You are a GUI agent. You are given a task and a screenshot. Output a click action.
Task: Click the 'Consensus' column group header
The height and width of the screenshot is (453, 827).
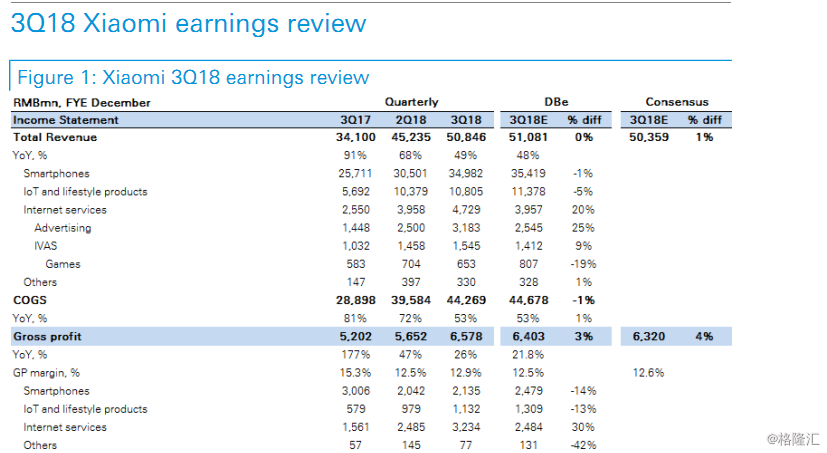click(x=677, y=102)
